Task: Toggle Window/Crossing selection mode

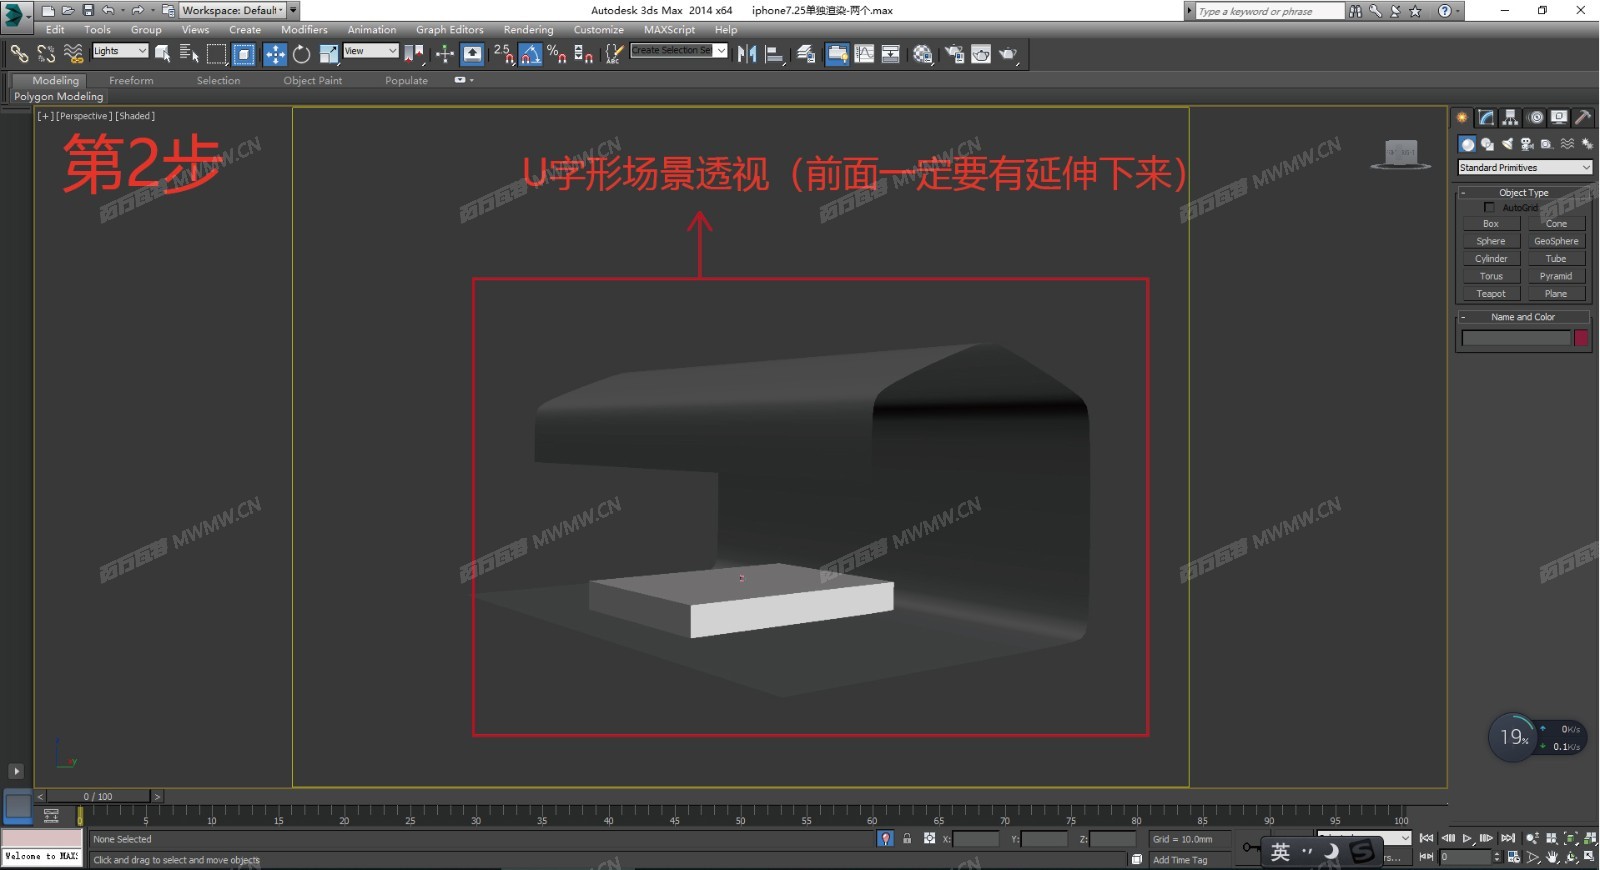Action: pos(244,54)
